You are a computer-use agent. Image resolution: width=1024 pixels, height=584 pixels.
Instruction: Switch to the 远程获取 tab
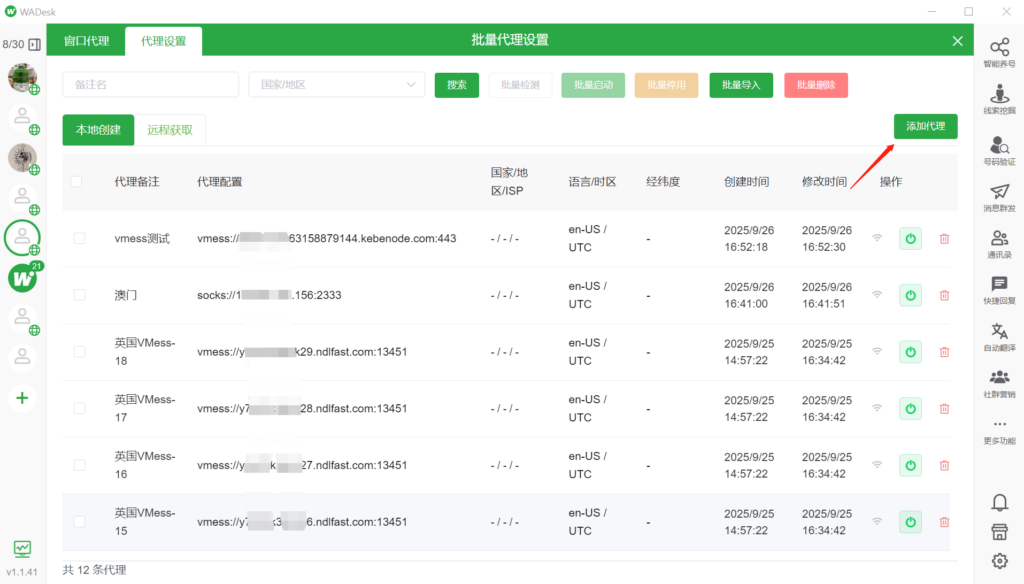(170, 130)
